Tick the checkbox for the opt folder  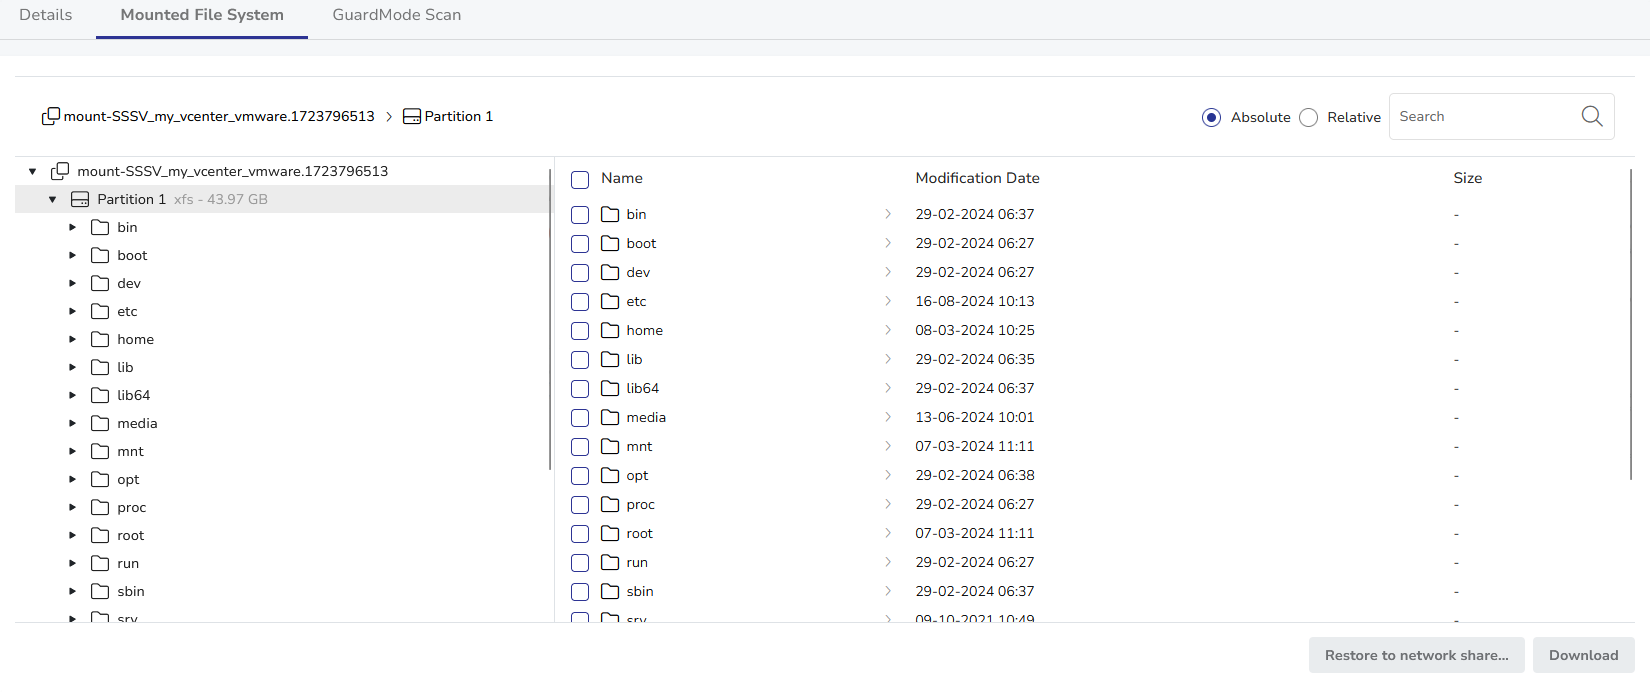580,476
